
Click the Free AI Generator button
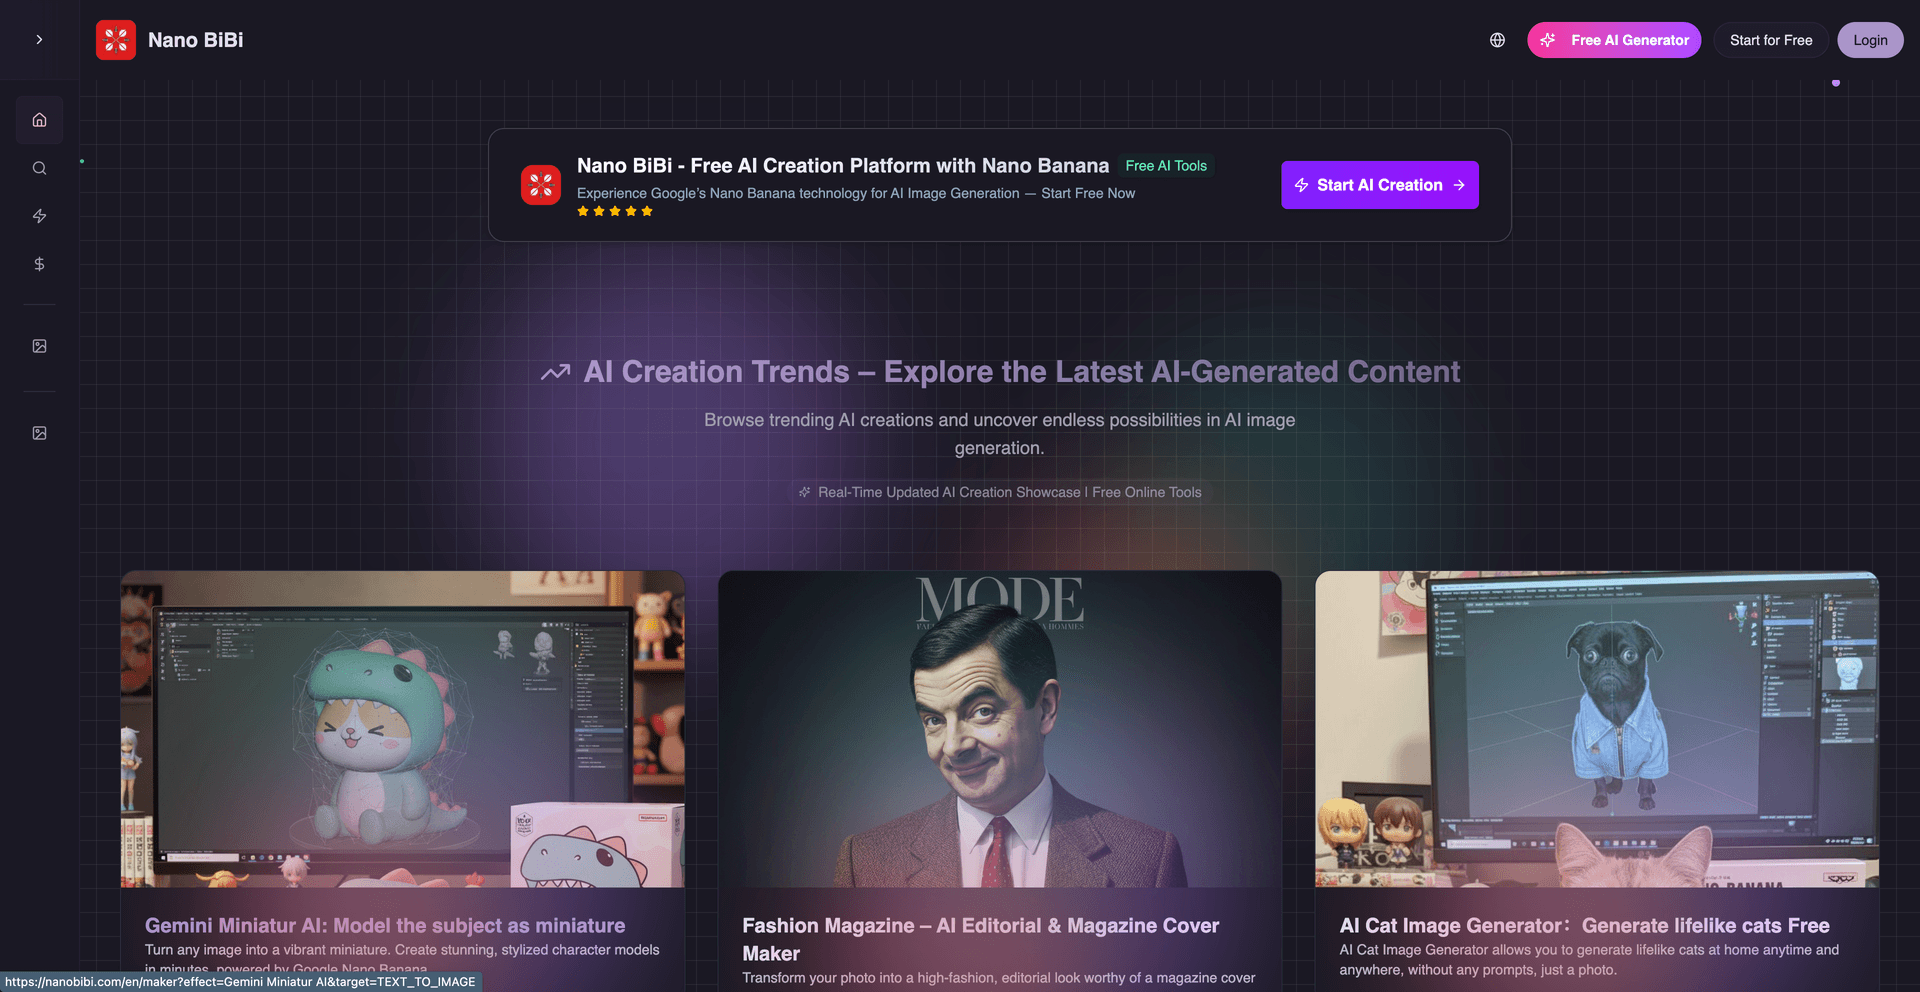tap(1613, 40)
